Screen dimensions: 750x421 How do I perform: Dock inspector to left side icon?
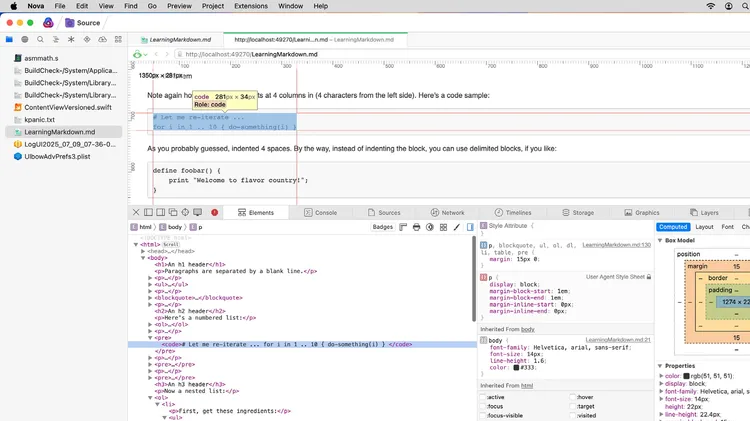tap(148, 212)
